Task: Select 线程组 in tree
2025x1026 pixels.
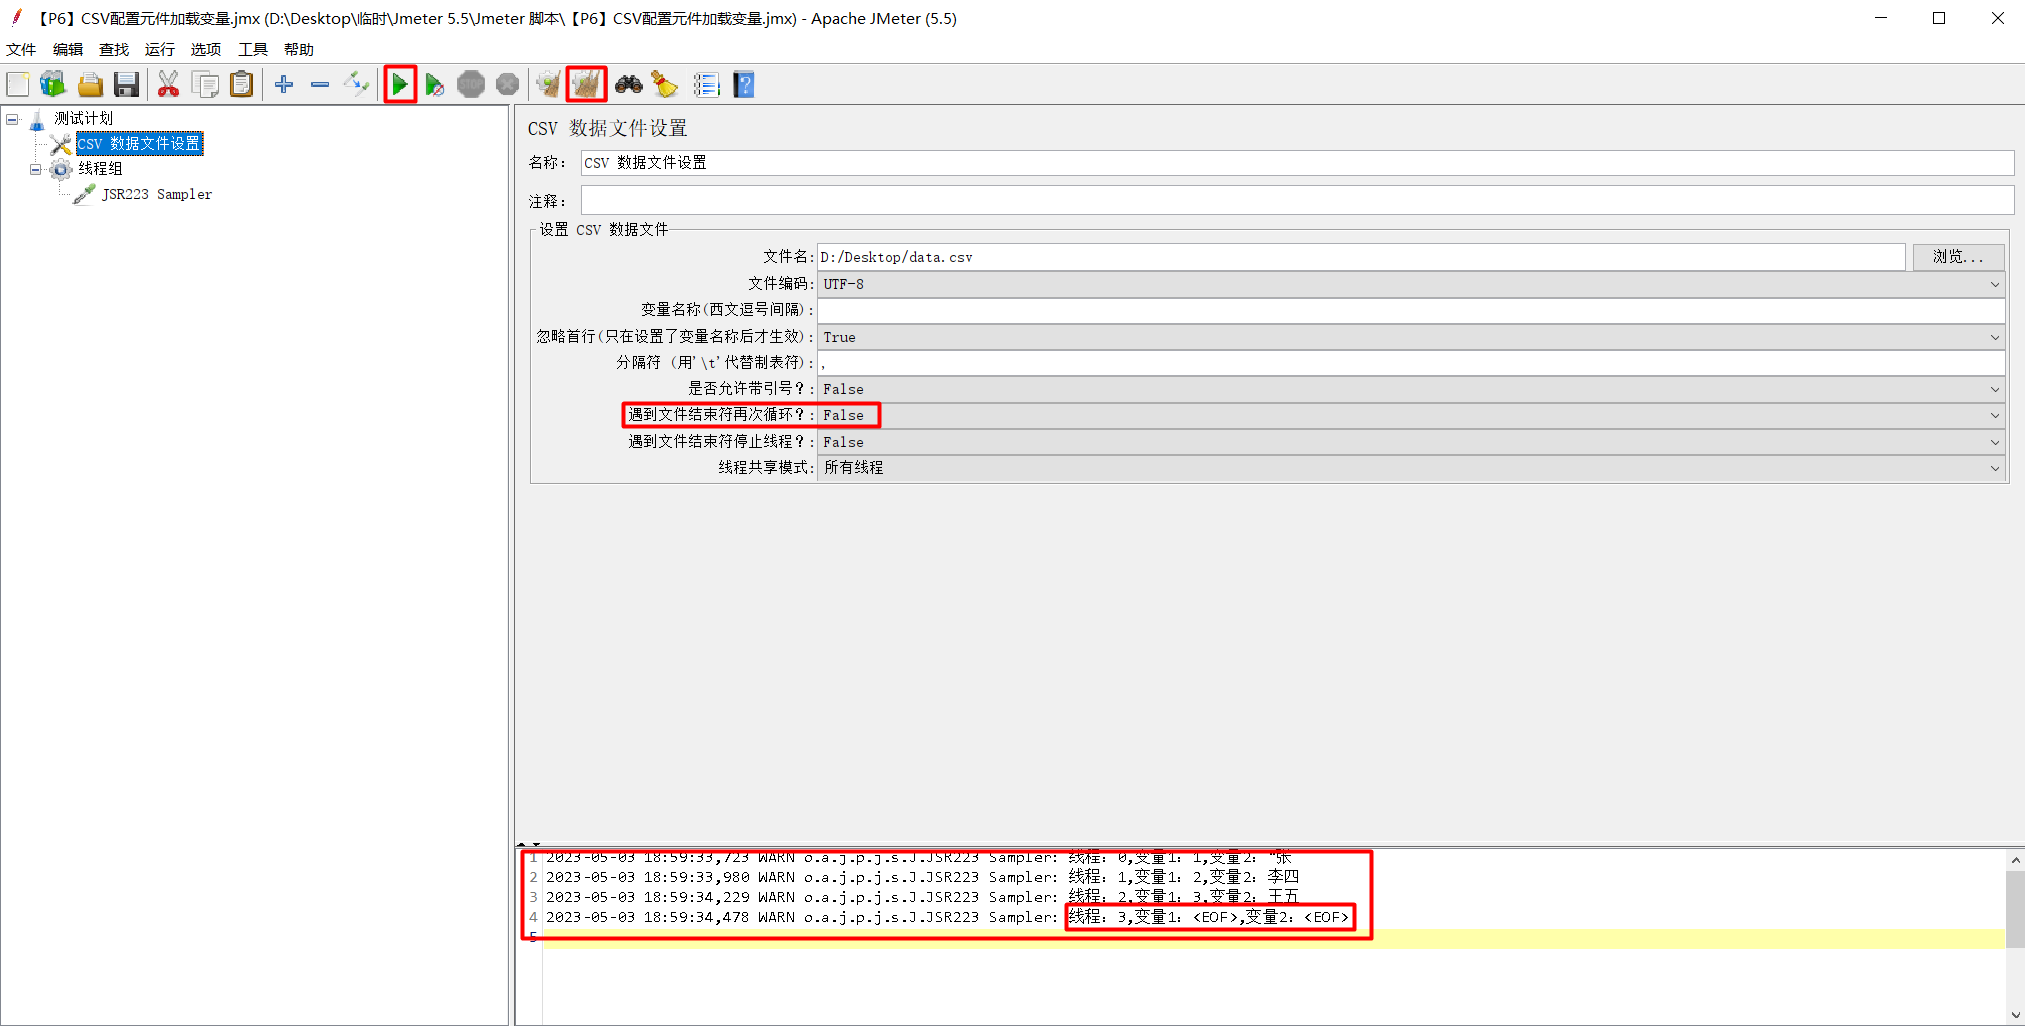Action: click(101, 169)
